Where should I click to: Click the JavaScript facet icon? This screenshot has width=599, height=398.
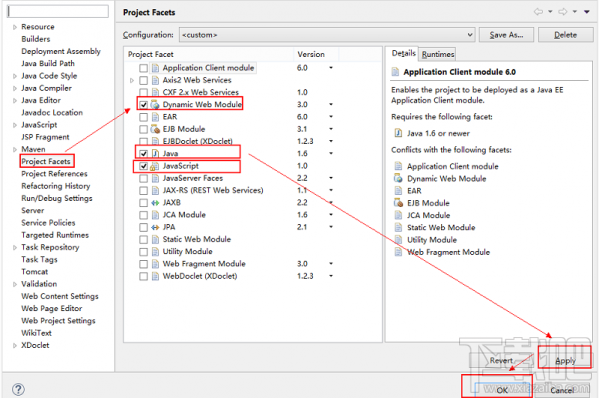tap(155, 166)
